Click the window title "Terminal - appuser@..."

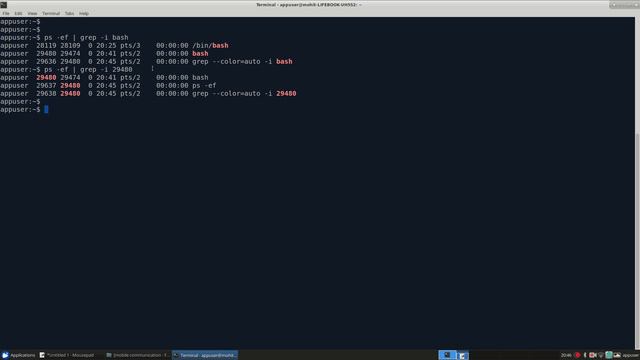pos(309,5)
